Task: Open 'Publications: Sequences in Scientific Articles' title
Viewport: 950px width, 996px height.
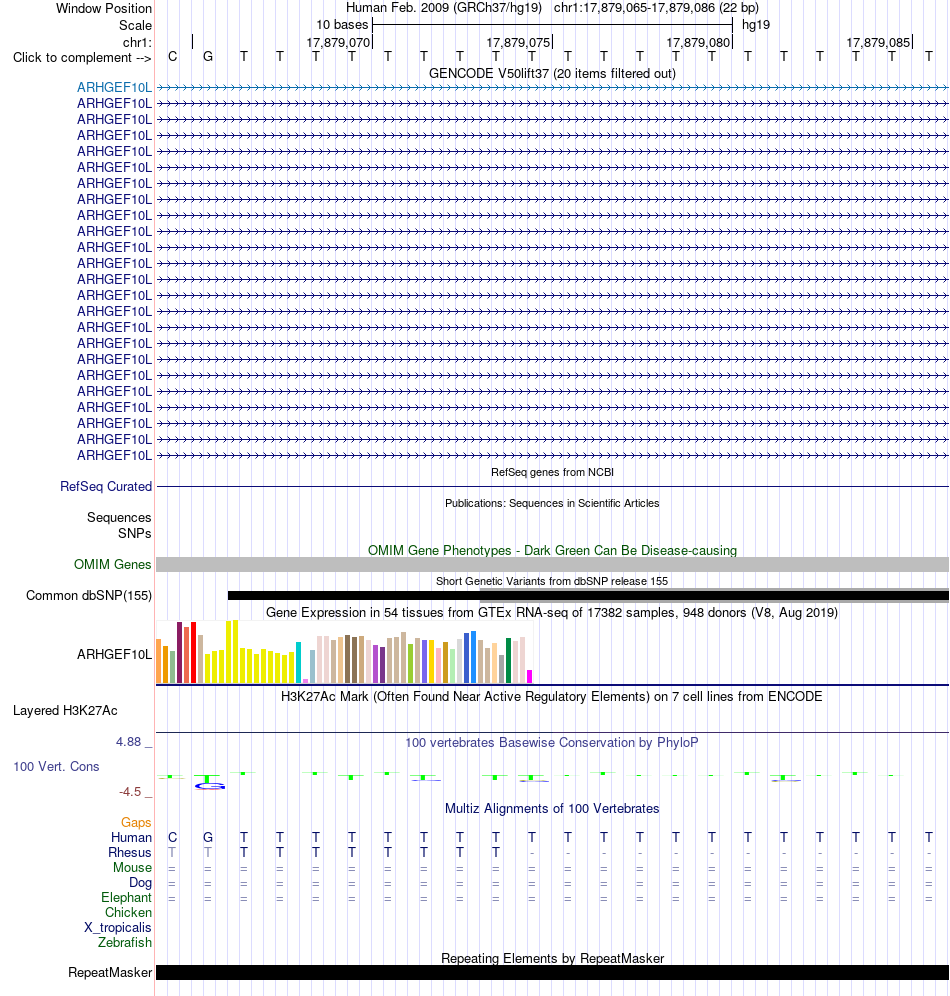Action: [552, 503]
